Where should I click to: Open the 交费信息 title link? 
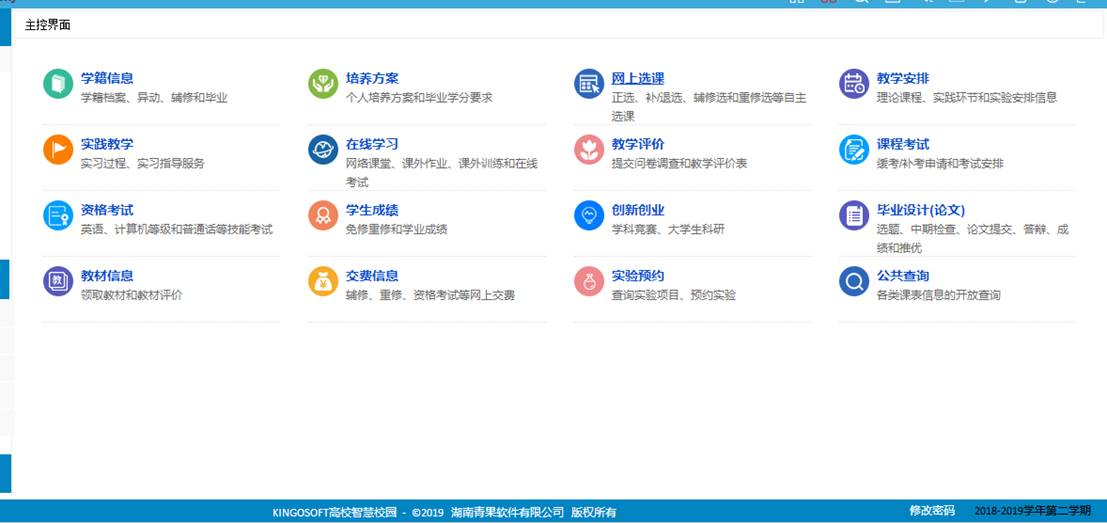372,275
